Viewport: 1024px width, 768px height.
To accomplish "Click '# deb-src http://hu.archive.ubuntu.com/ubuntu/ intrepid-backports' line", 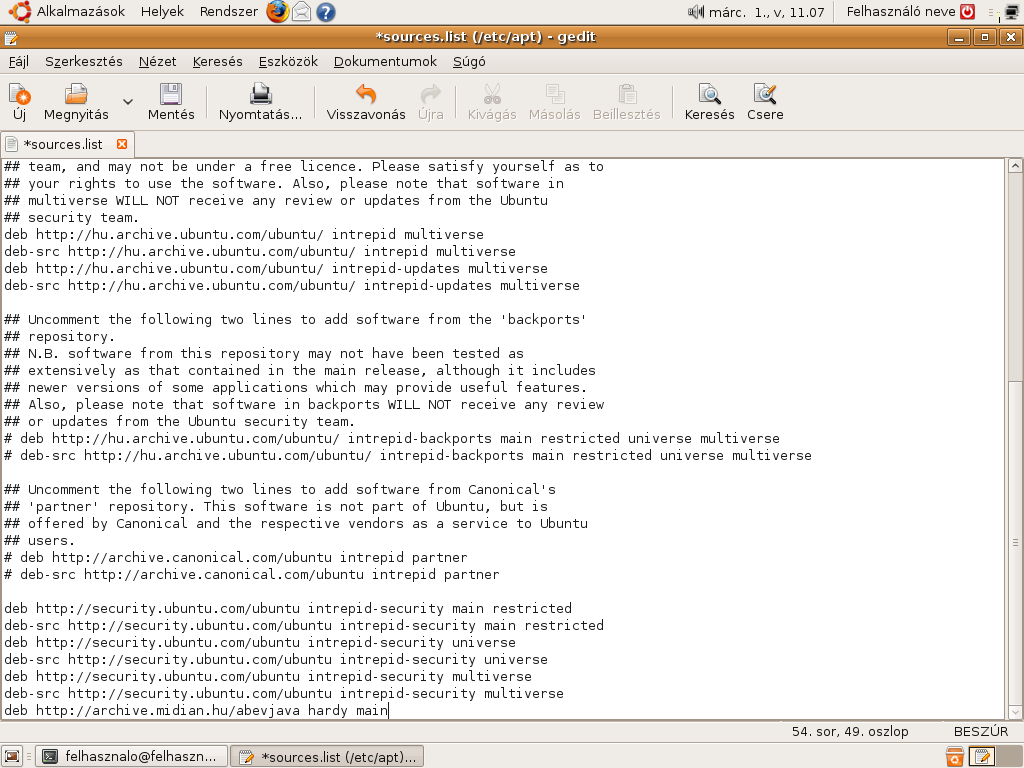I will (408, 456).
